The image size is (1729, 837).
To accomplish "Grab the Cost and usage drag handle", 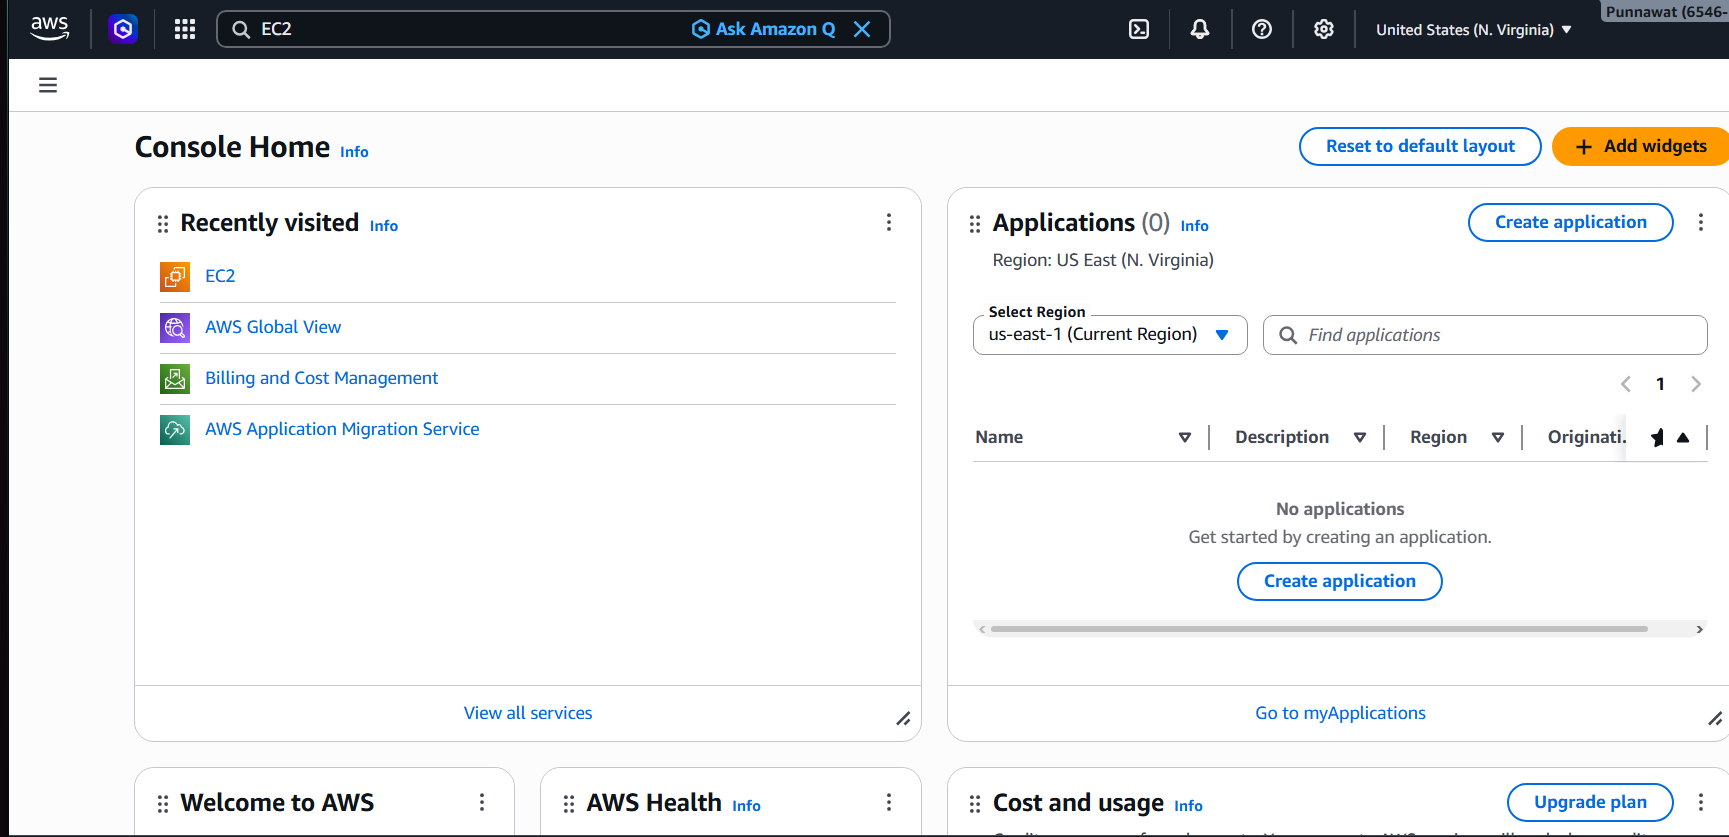I will pos(975,804).
